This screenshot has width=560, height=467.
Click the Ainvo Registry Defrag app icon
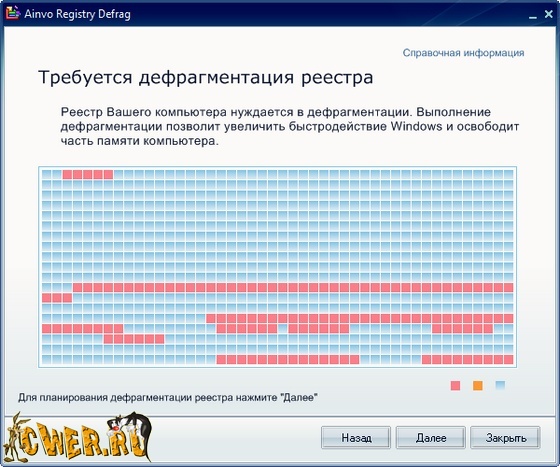[x=13, y=13]
